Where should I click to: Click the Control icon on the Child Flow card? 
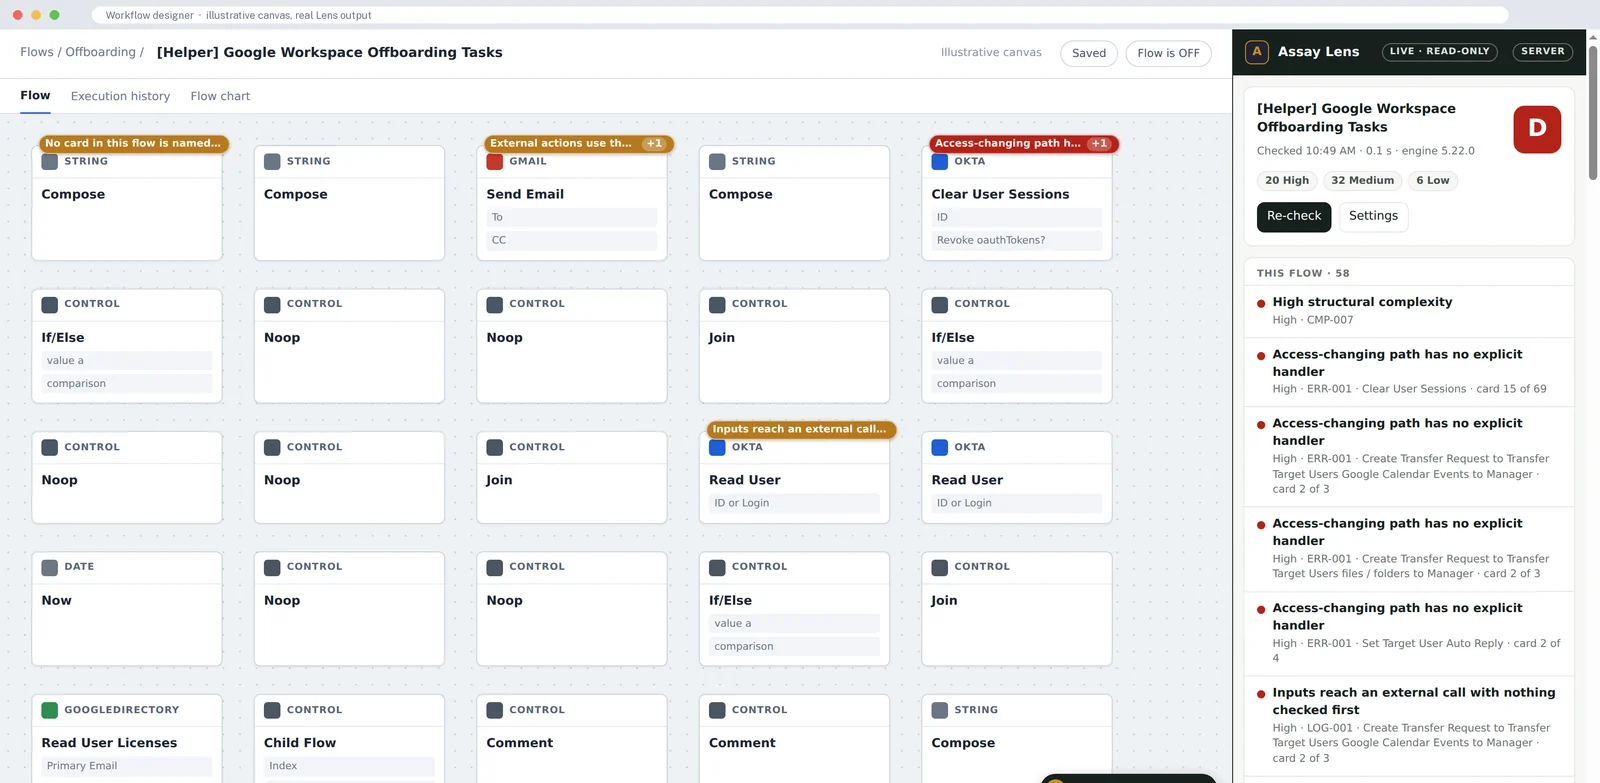tap(272, 710)
